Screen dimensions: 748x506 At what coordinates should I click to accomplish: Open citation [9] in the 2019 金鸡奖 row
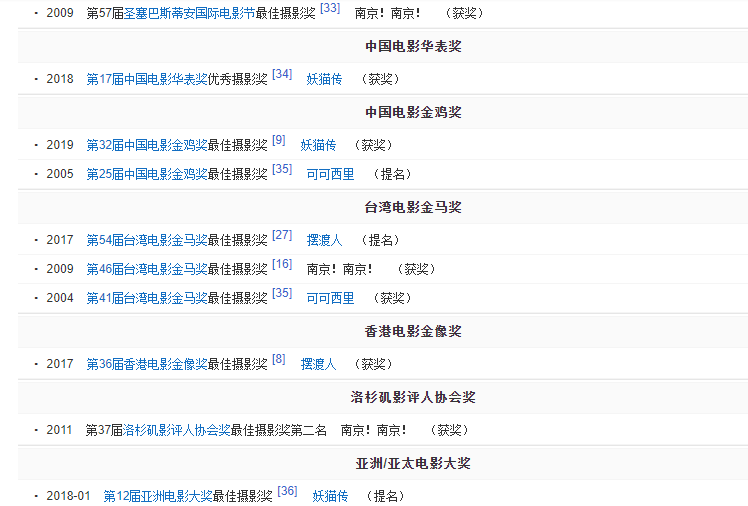[279, 140]
